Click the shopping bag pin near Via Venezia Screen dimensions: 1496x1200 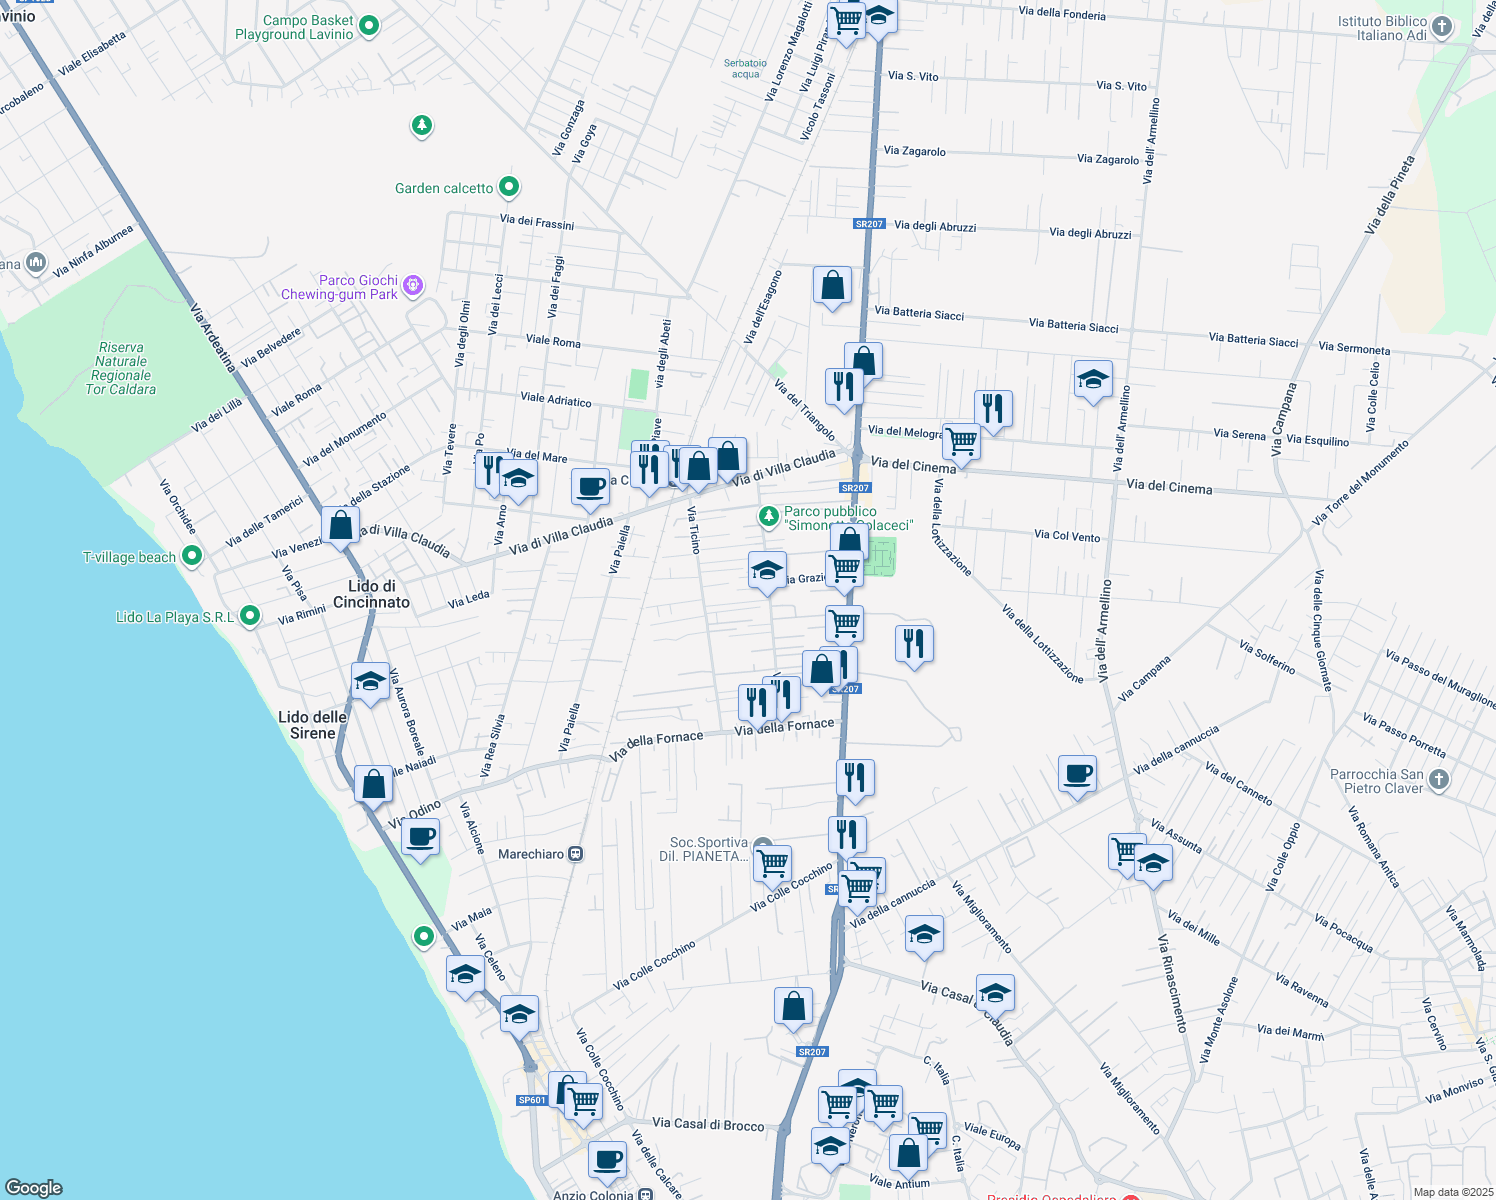pos(340,526)
